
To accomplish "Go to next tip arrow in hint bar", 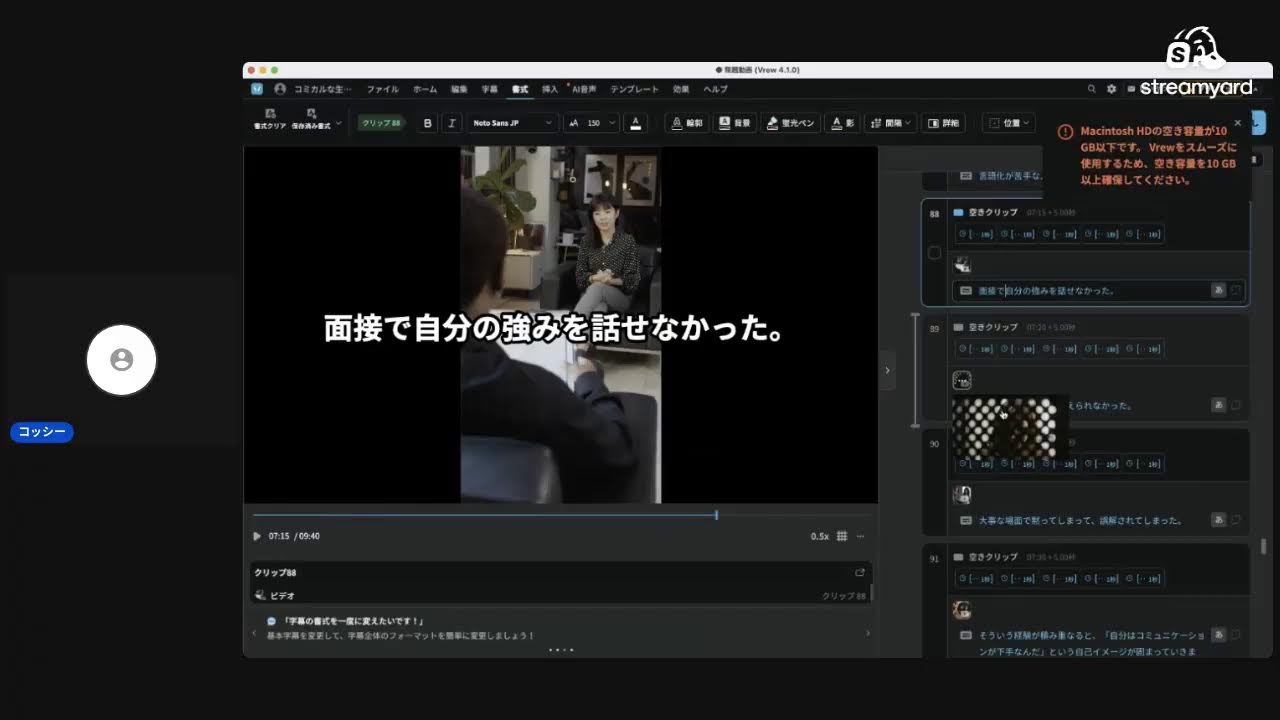I will click(867, 633).
